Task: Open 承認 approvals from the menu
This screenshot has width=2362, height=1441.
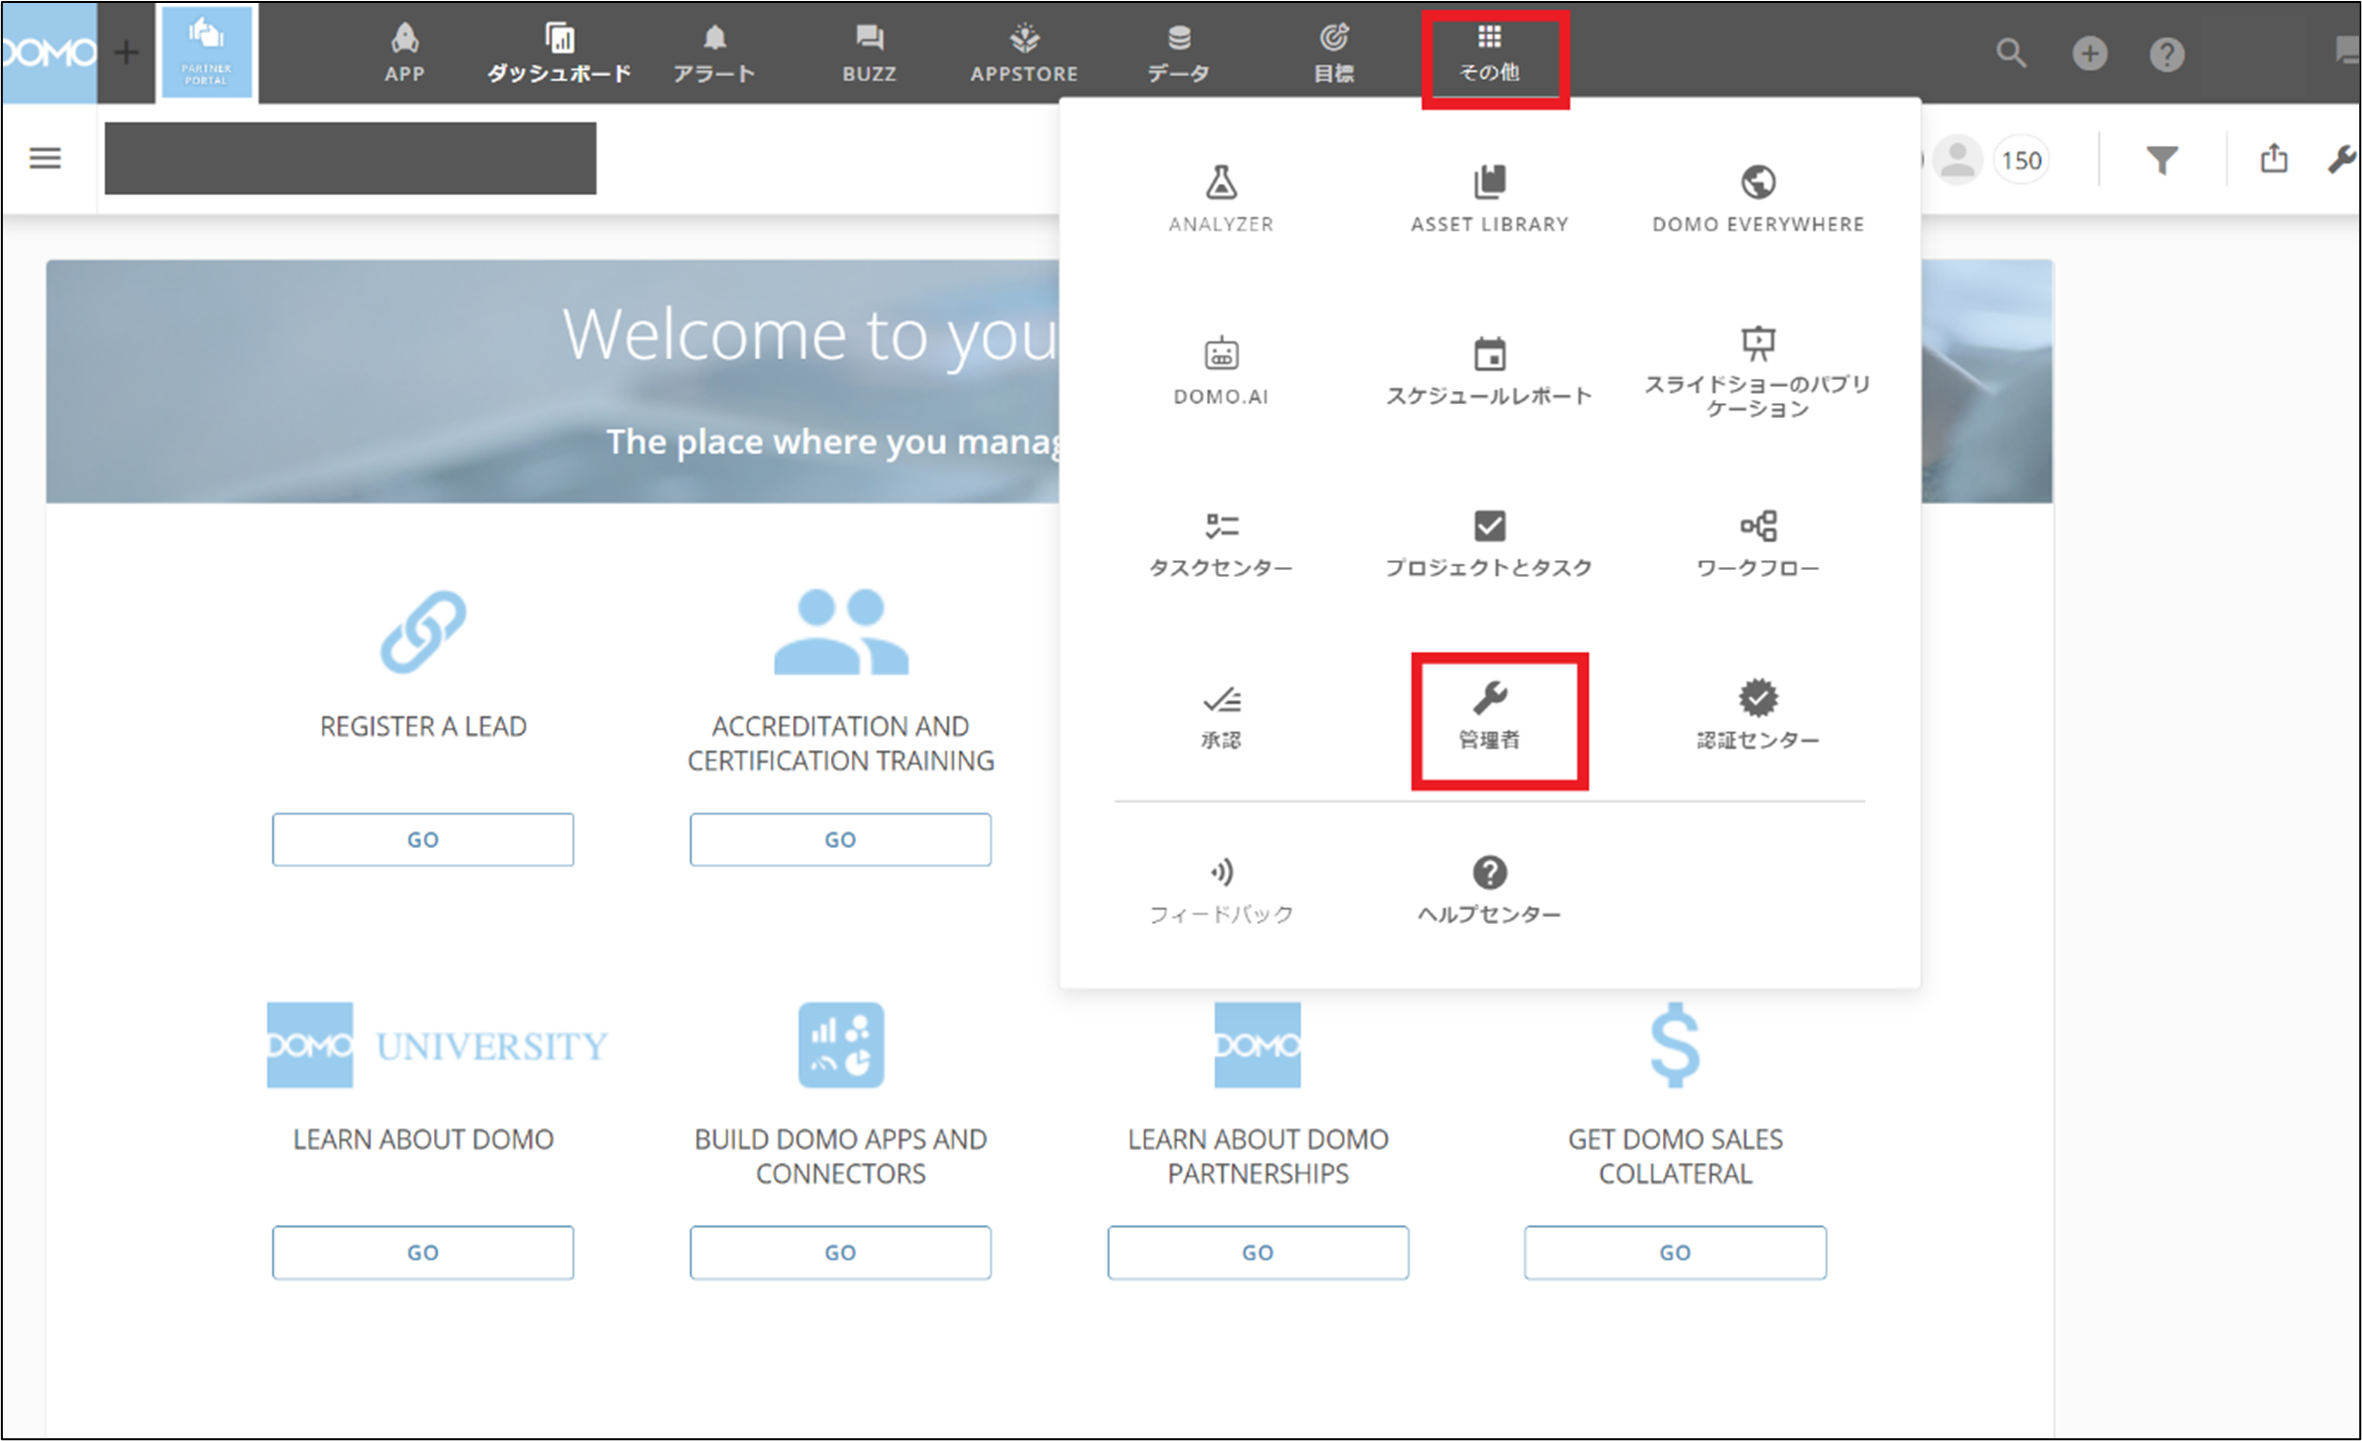Action: tap(1221, 716)
